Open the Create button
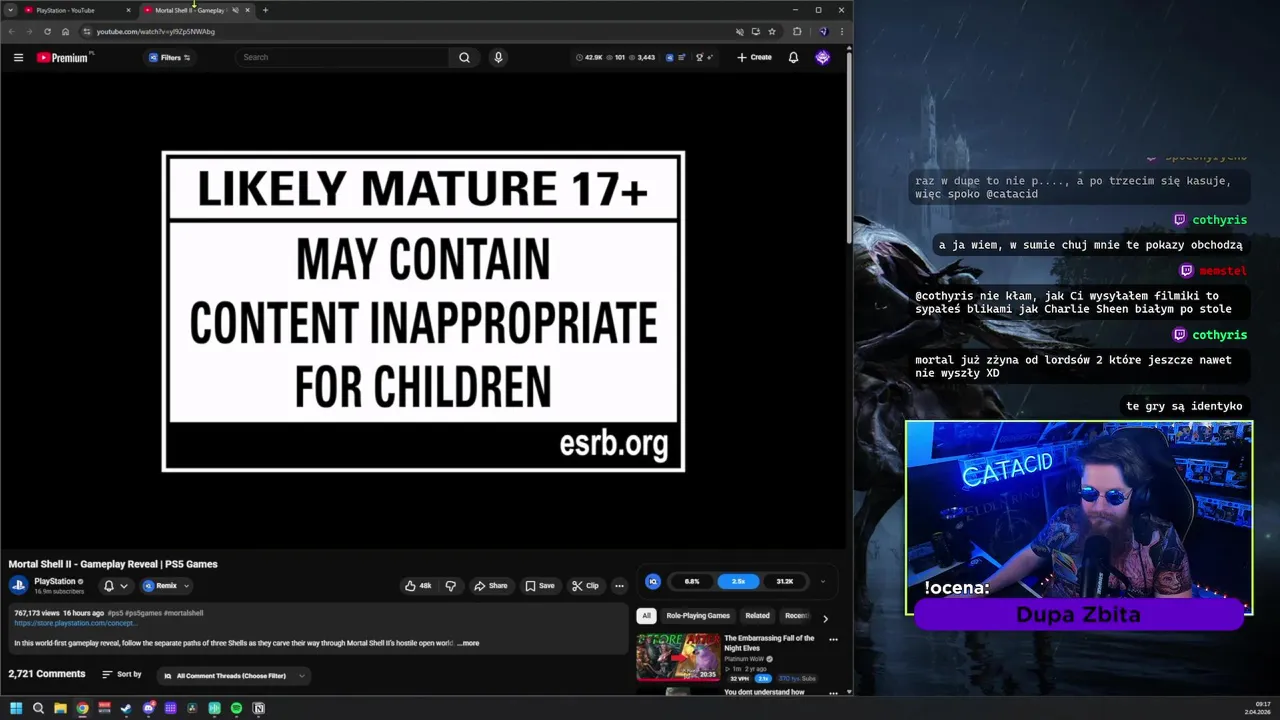 point(754,57)
